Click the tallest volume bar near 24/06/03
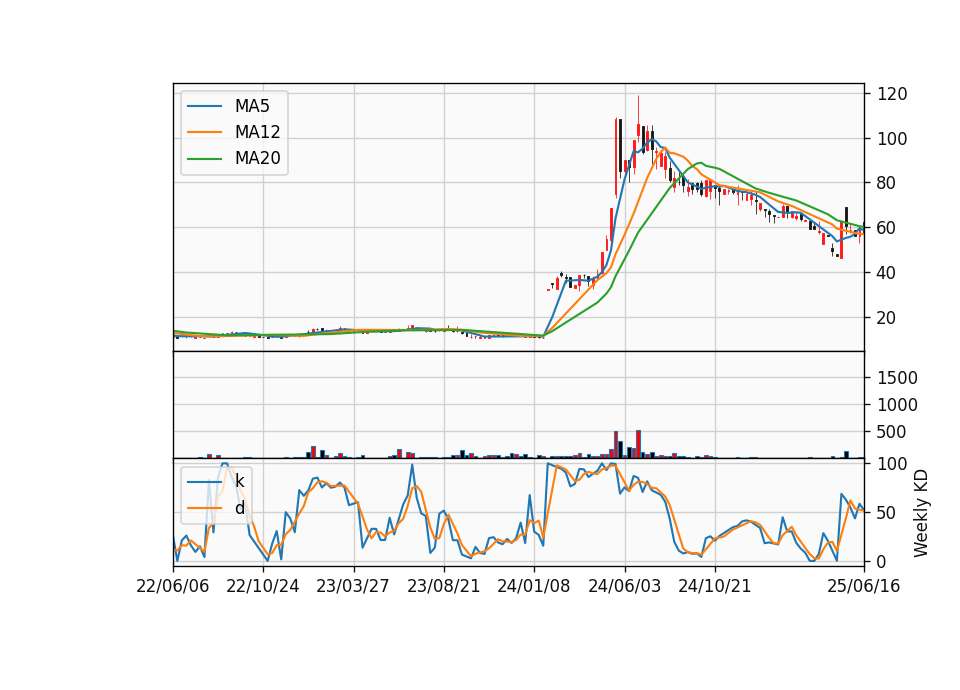 point(639,444)
